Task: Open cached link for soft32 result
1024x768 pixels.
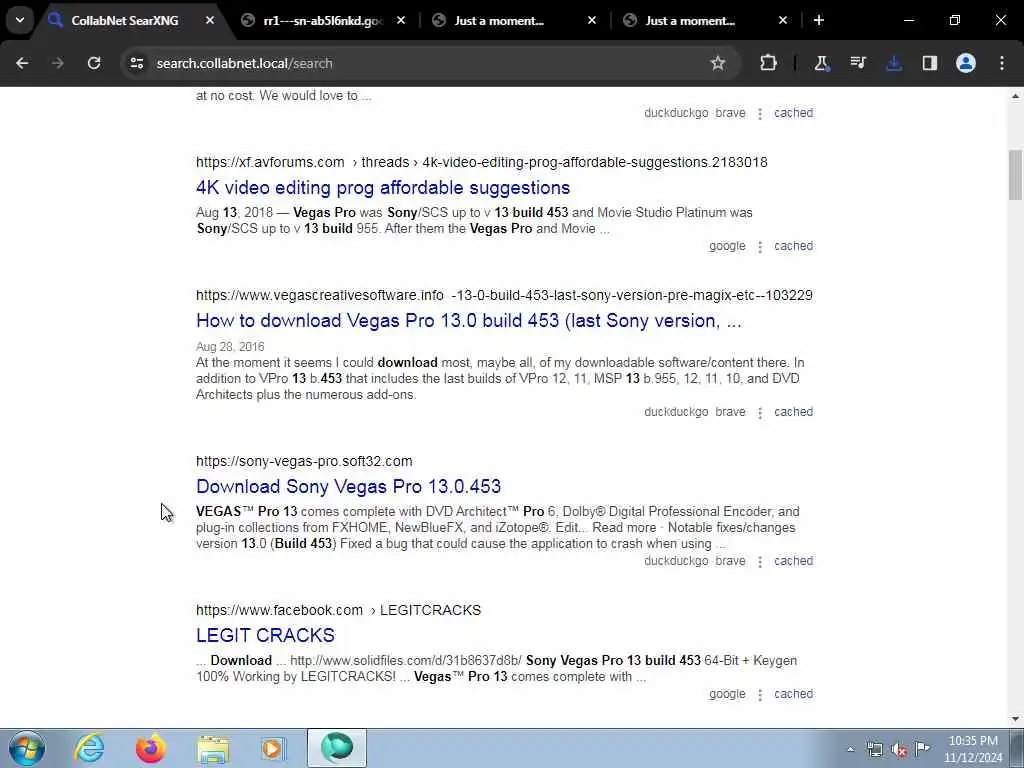Action: pyautogui.click(x=793, y=561)
